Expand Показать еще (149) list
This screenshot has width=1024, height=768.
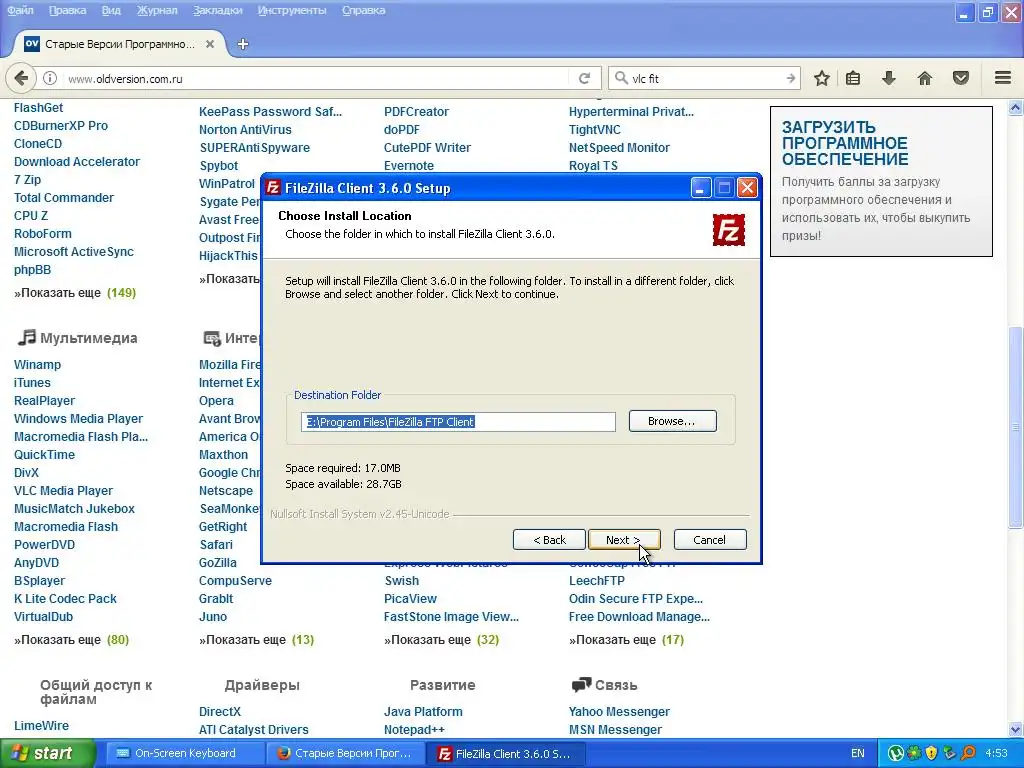coord(75,293)
